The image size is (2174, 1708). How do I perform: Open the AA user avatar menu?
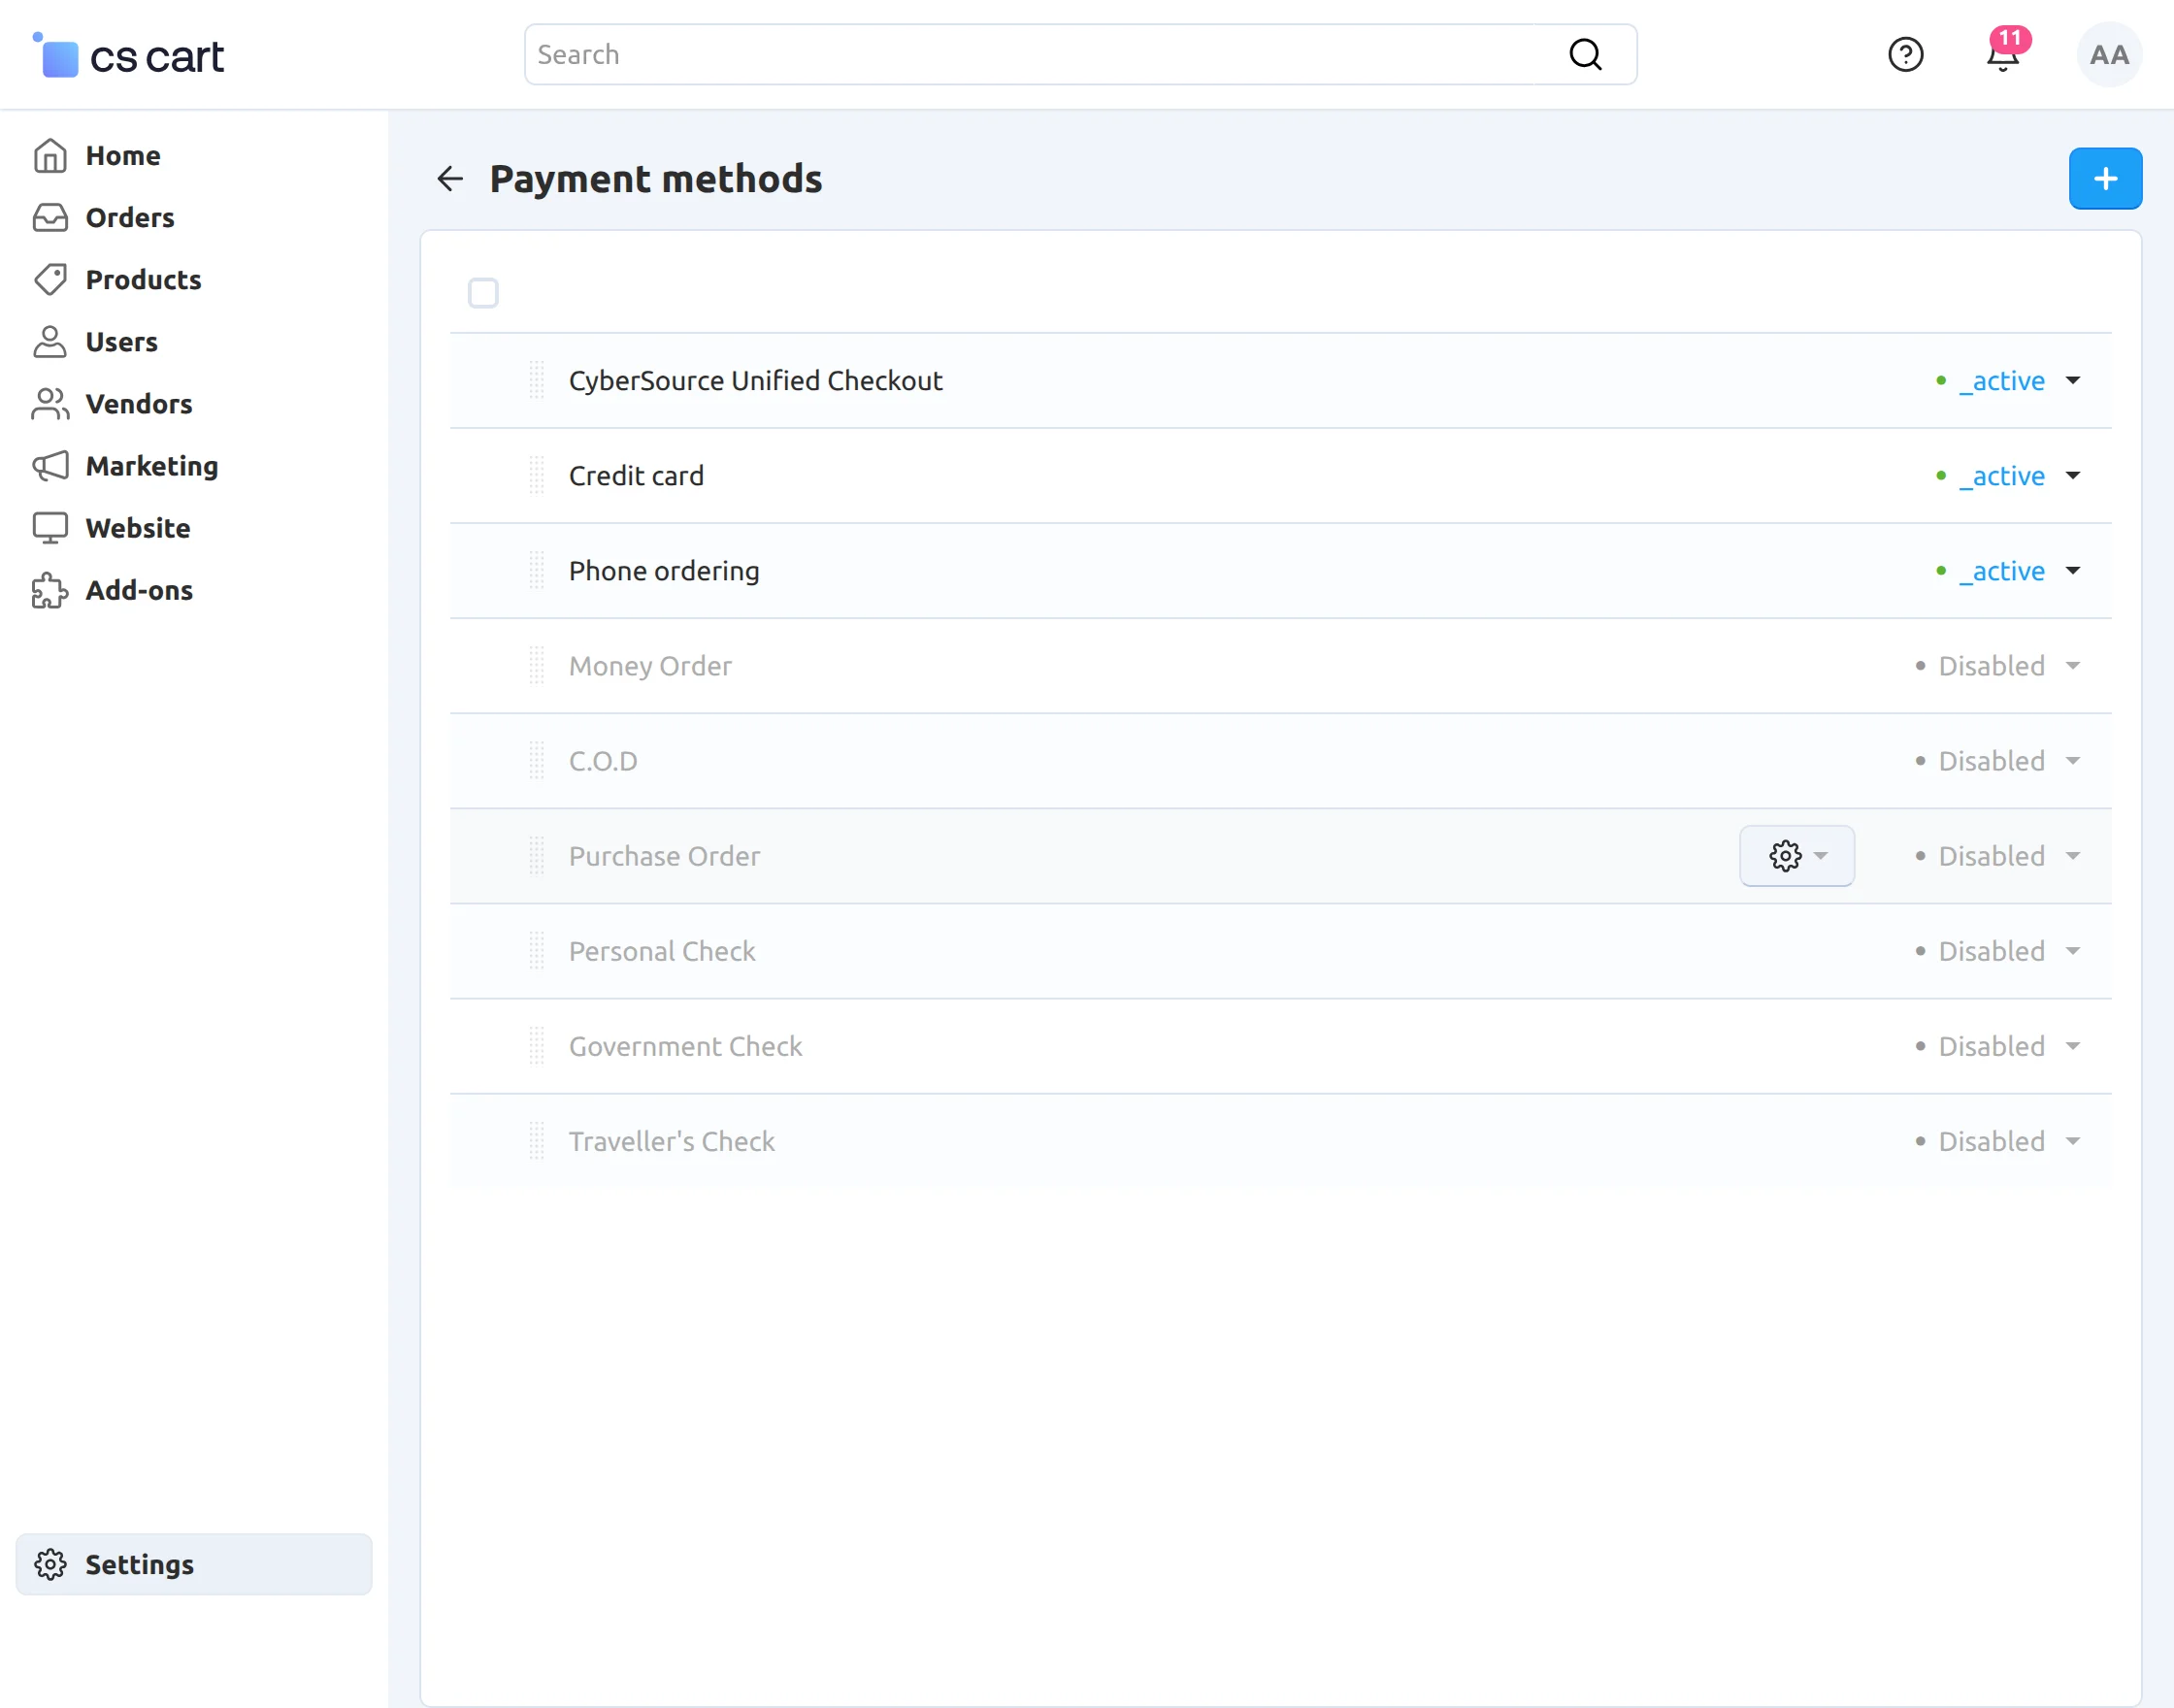tap(2108, 55)
